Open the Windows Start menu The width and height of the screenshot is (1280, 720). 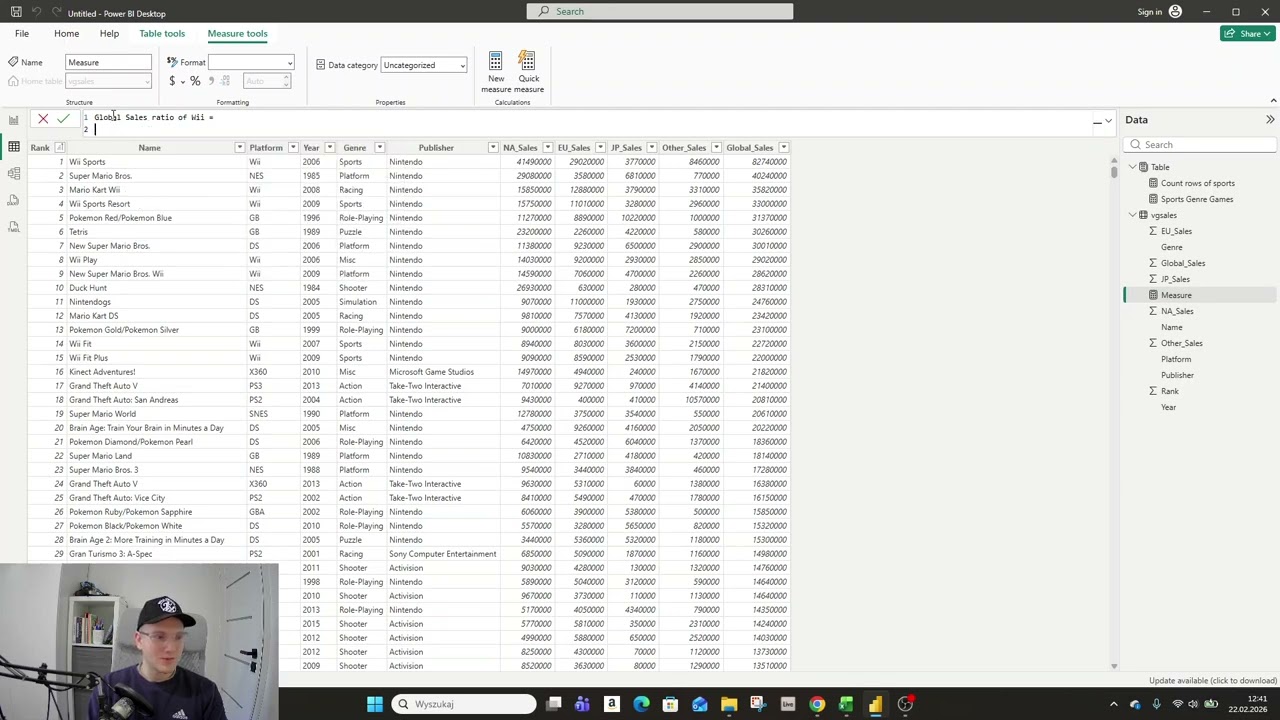click(x=374, y=704)
